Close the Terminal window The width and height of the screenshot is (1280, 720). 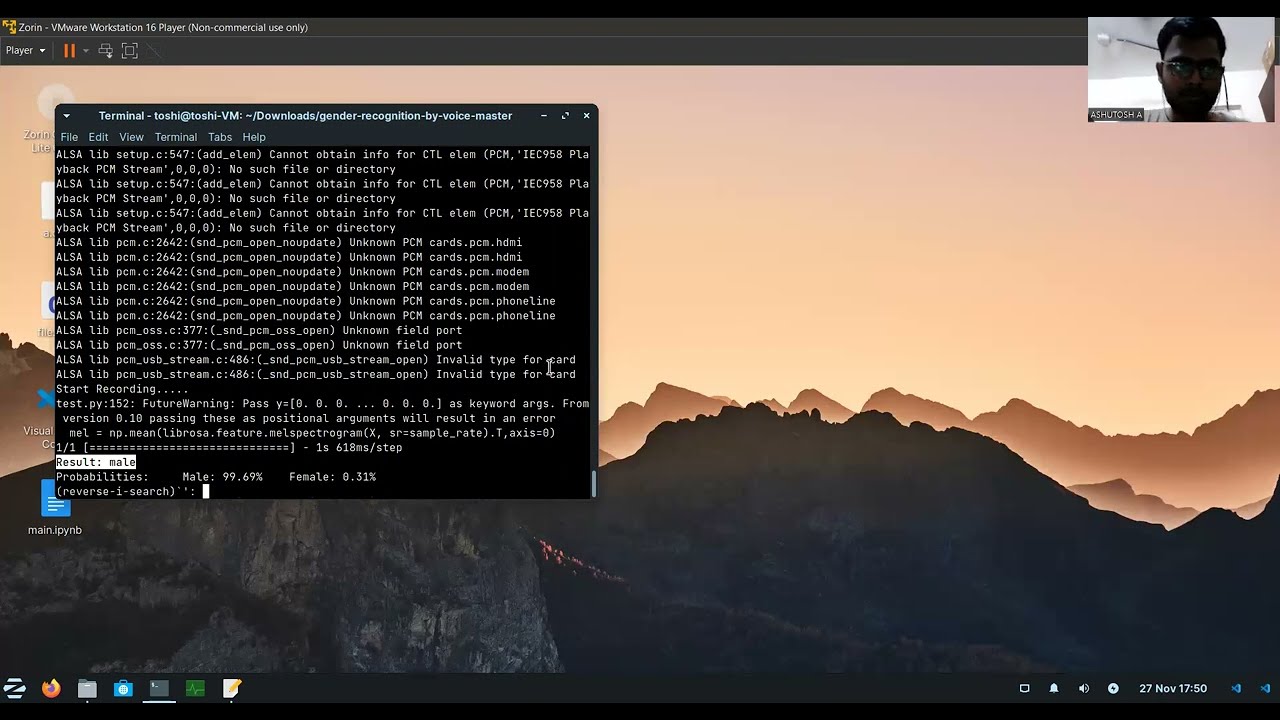coord(586,116)
